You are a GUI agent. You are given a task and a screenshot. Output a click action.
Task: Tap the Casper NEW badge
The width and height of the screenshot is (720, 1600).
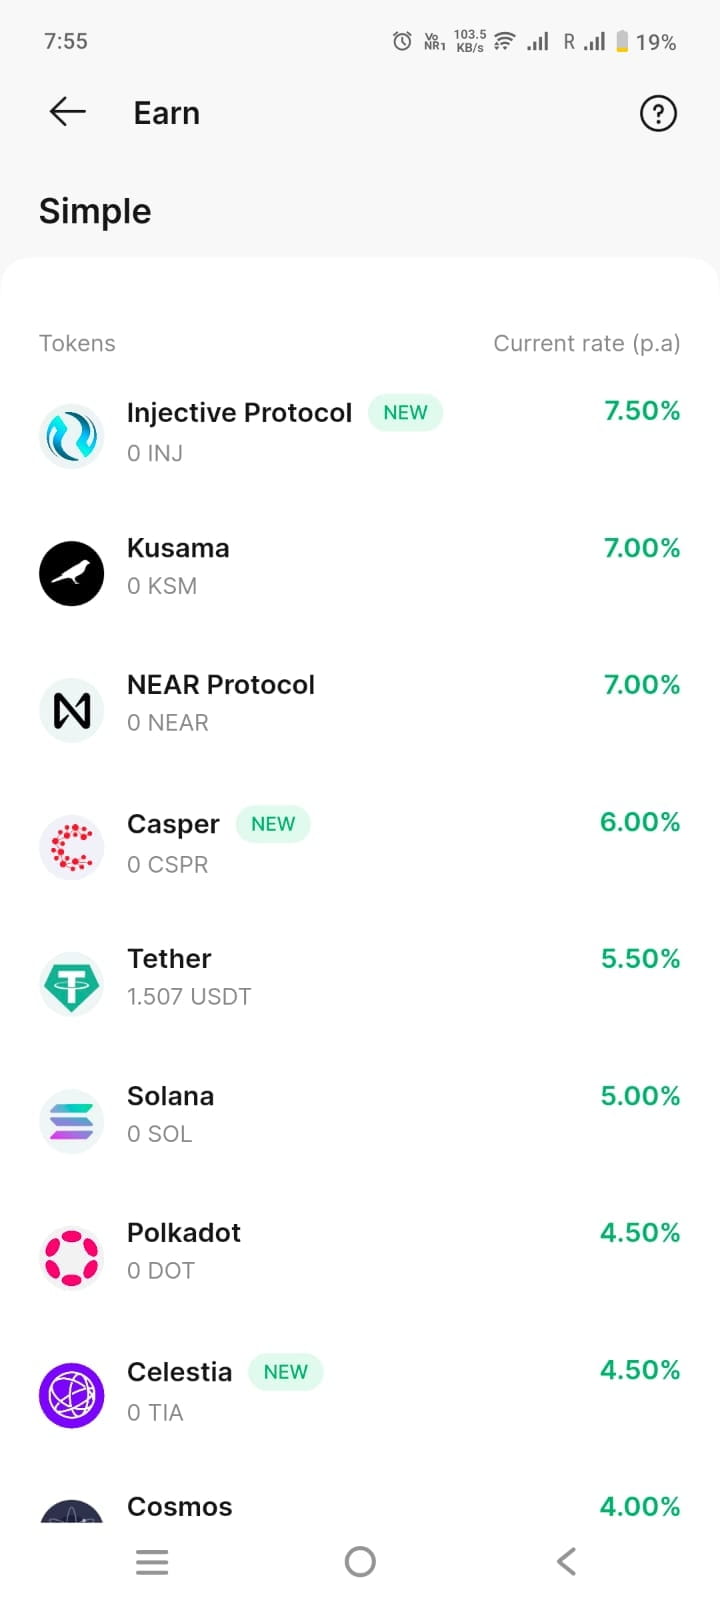273,824
